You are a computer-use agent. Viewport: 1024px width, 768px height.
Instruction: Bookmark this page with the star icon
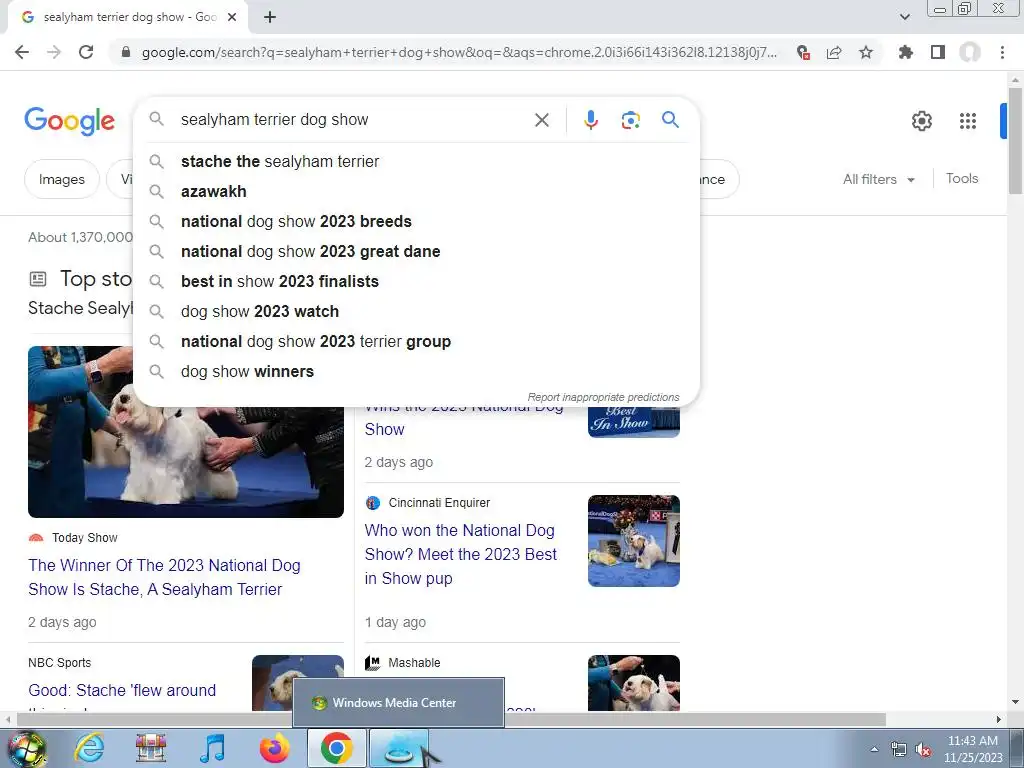pyautogui.click(x=866, y=52)
